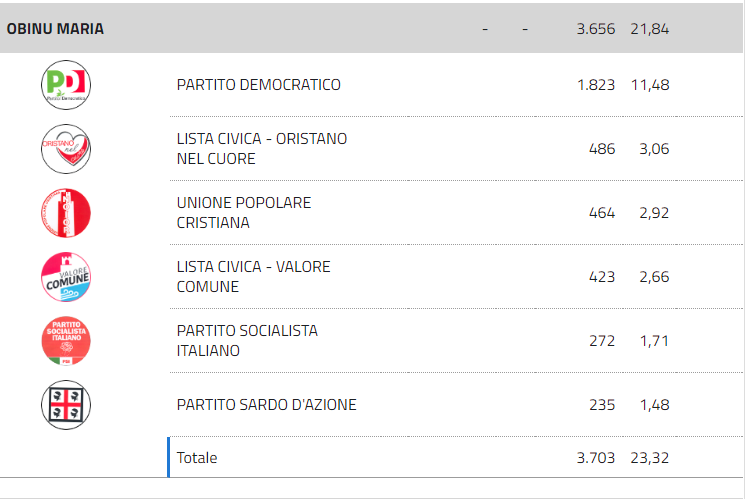Click LISTA CIVICA - VALORE COMUNE label
This screenshot has height=499, width=745.
(253, 277)
